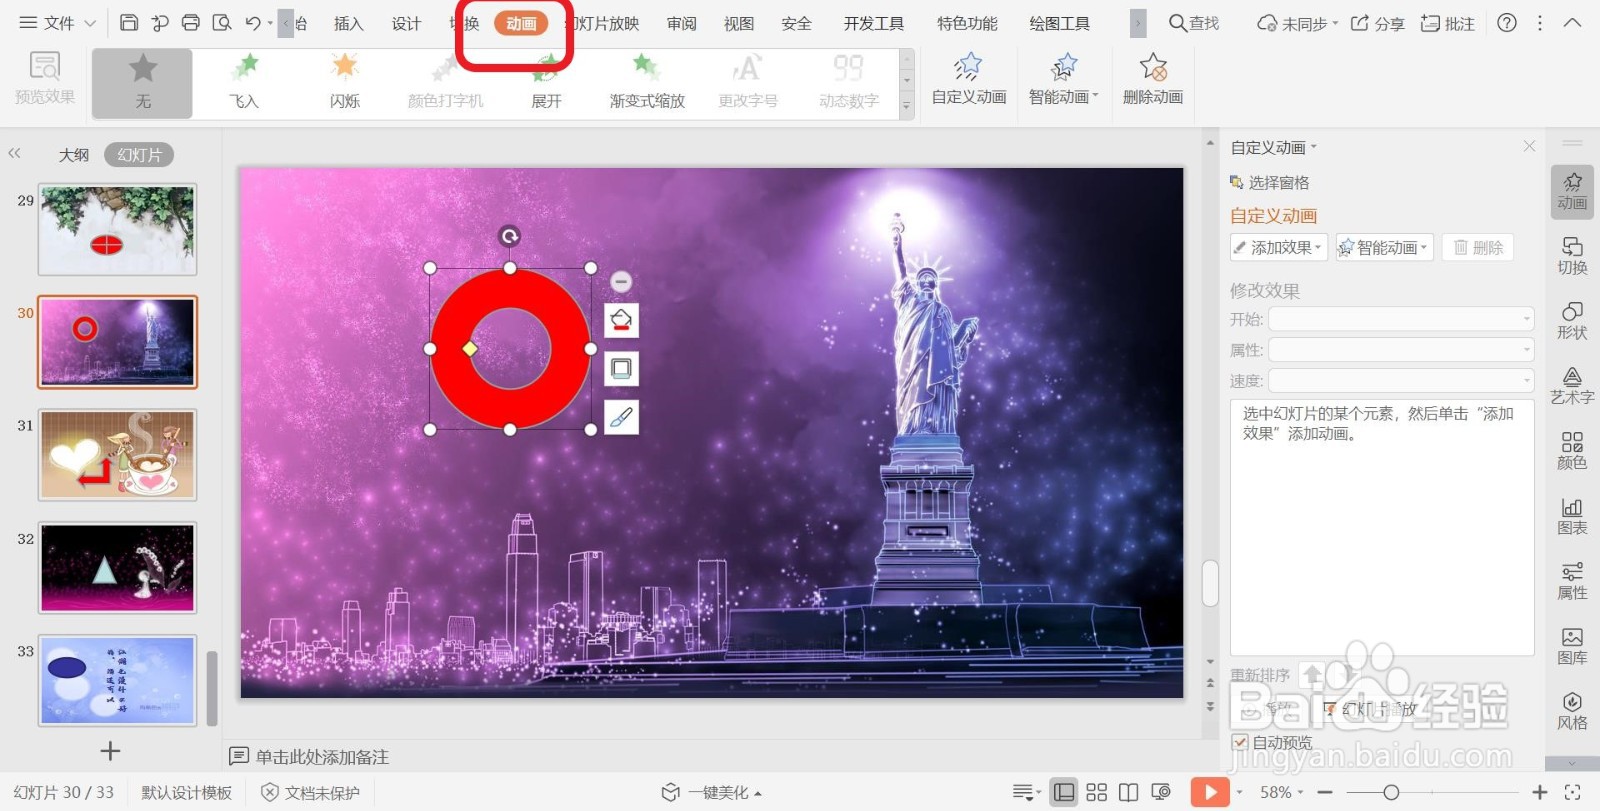Open the 属性 combo box
Screen dimensions: 1600x811
tap(1401, 350)
